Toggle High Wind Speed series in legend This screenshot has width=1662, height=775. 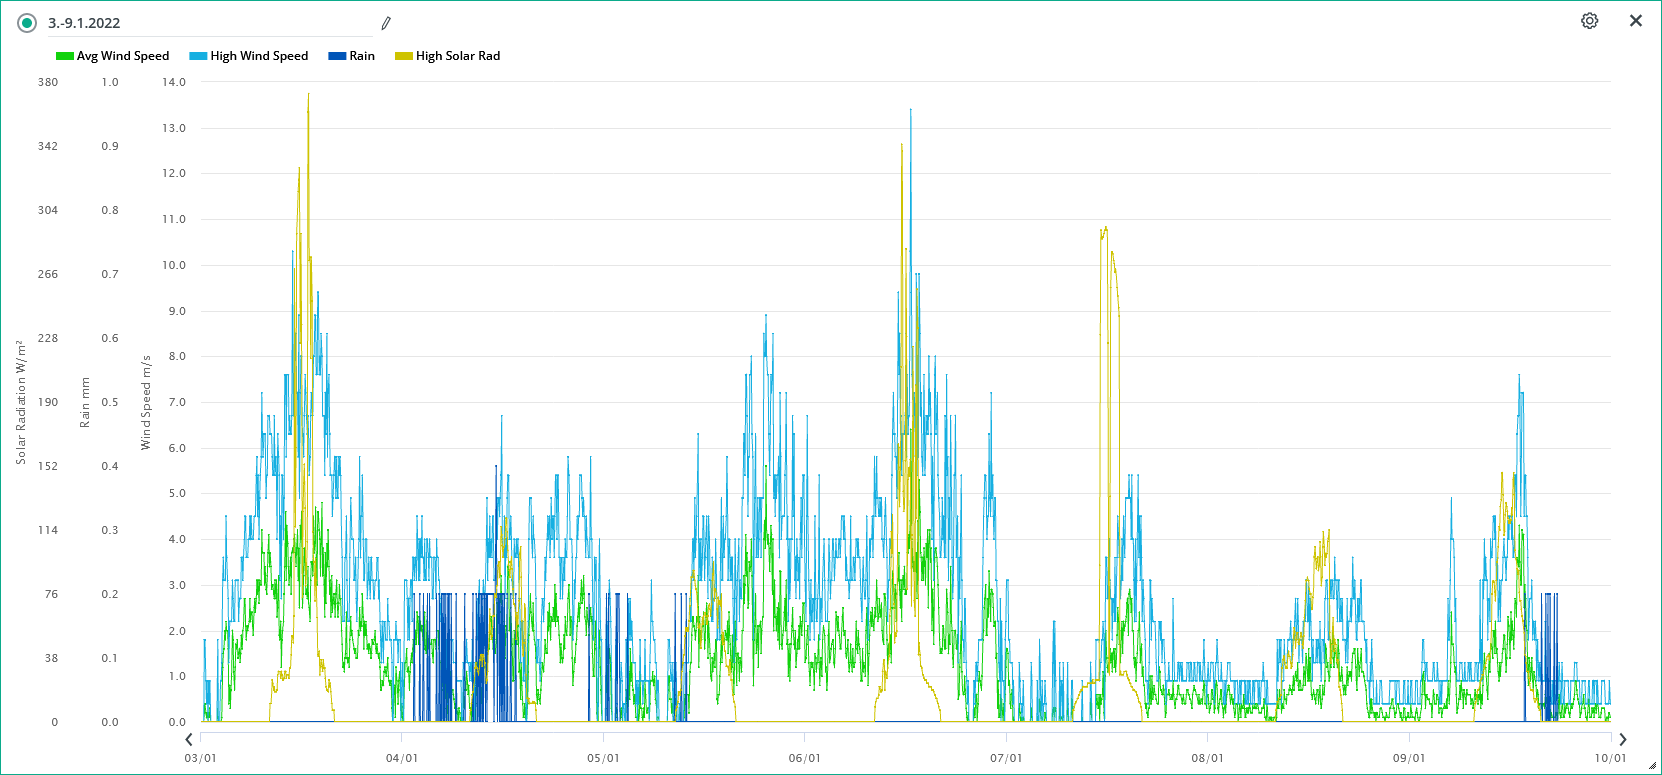tap(259, 56)
